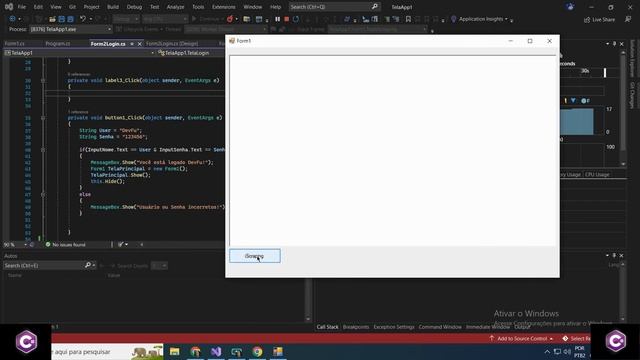The image size is (640, 360).
Task: Close the Form2Login.cs tab with X
Action: coord(140,44)
